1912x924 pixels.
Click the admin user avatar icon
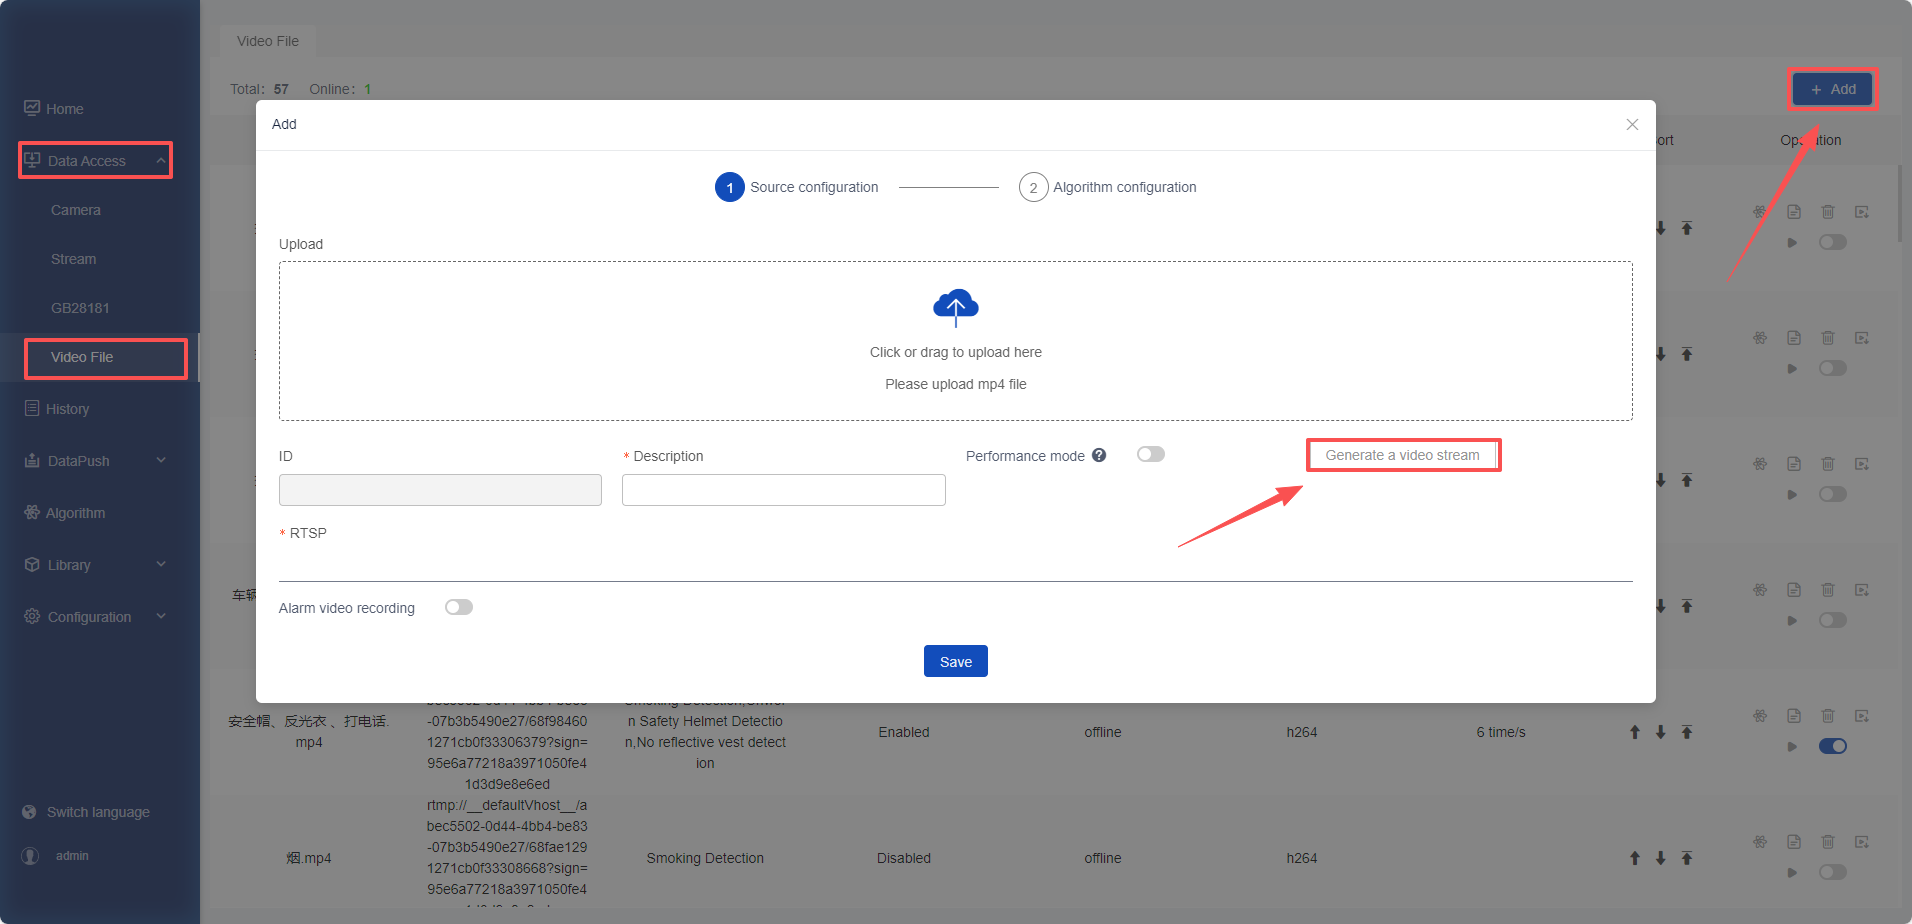pyautogui.click(x=30, y=856)
